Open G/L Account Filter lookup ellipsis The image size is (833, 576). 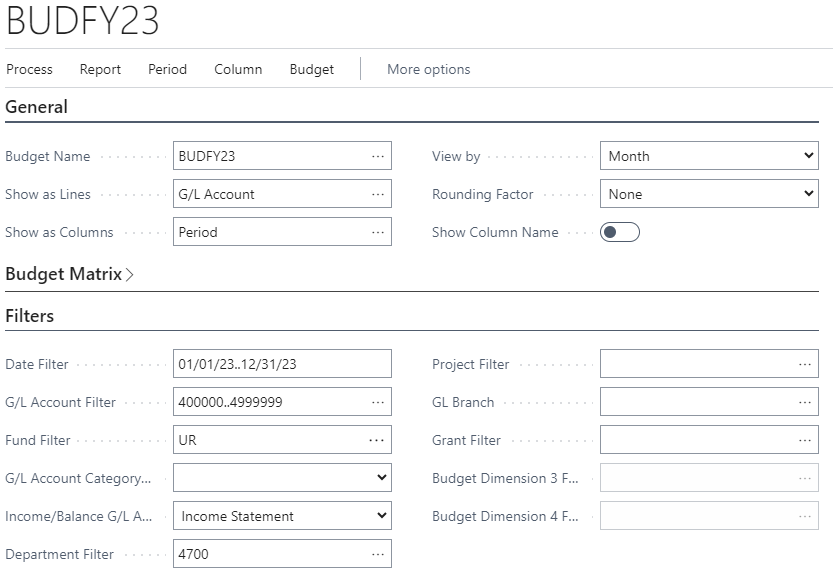click(x=377, y=402)
